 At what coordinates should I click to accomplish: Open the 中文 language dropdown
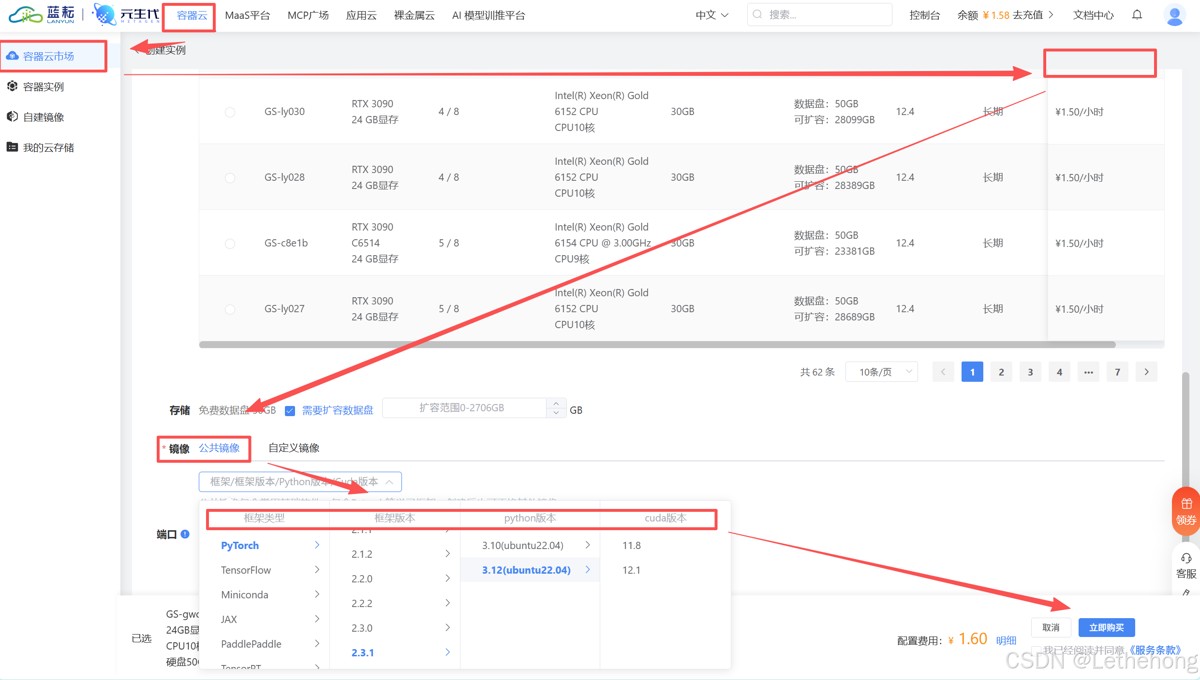pyautogui.click(x=712, y=15)
